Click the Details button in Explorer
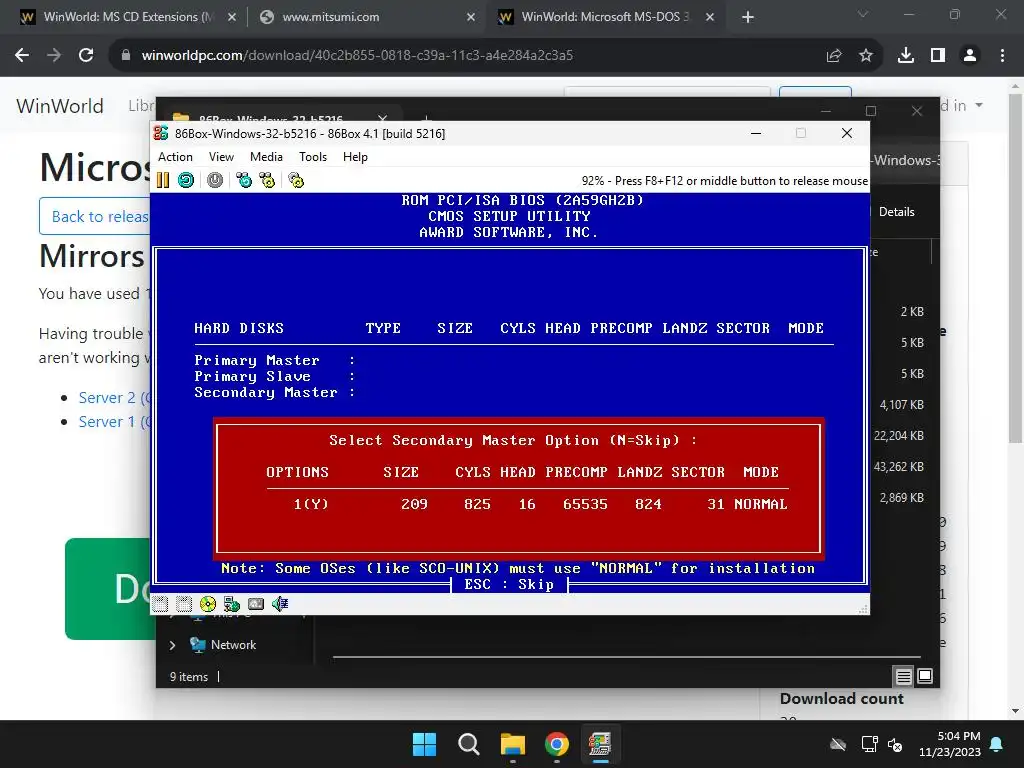The height and width of the screenshot is (768, 1024). pyautogui.click(x=896, y=212)
